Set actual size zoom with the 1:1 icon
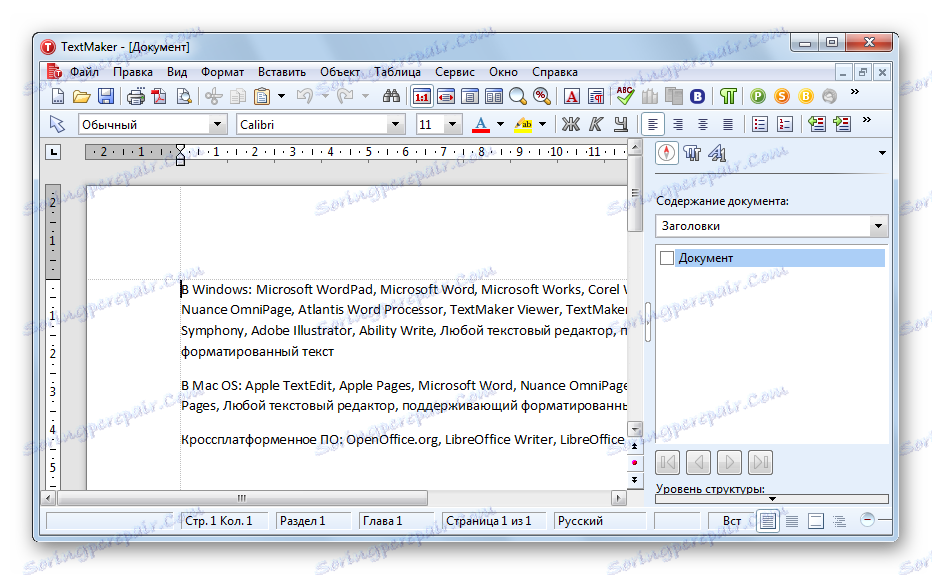The height and width of the screenshot is (575, 932). pos(422,96)
